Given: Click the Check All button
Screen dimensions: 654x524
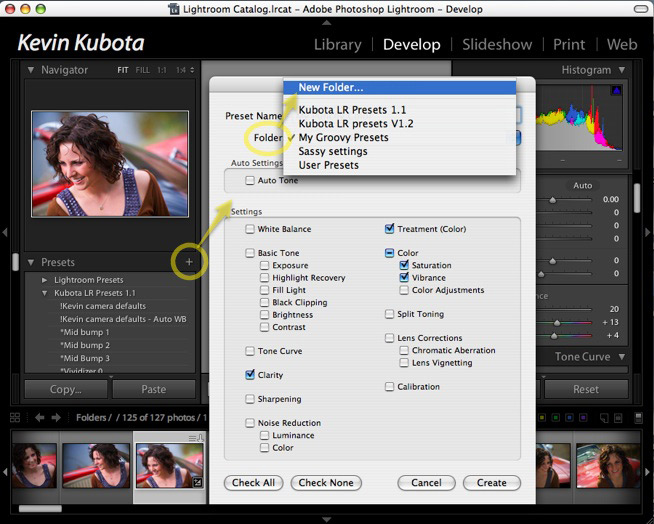Looking at the screenshot, I should (254, 483).
